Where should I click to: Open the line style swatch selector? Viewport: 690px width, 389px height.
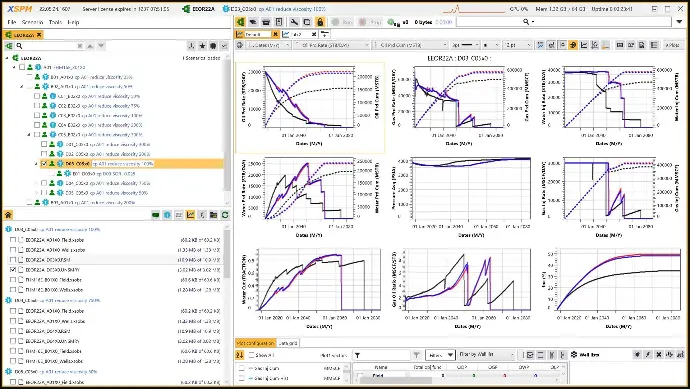(465, 45)
